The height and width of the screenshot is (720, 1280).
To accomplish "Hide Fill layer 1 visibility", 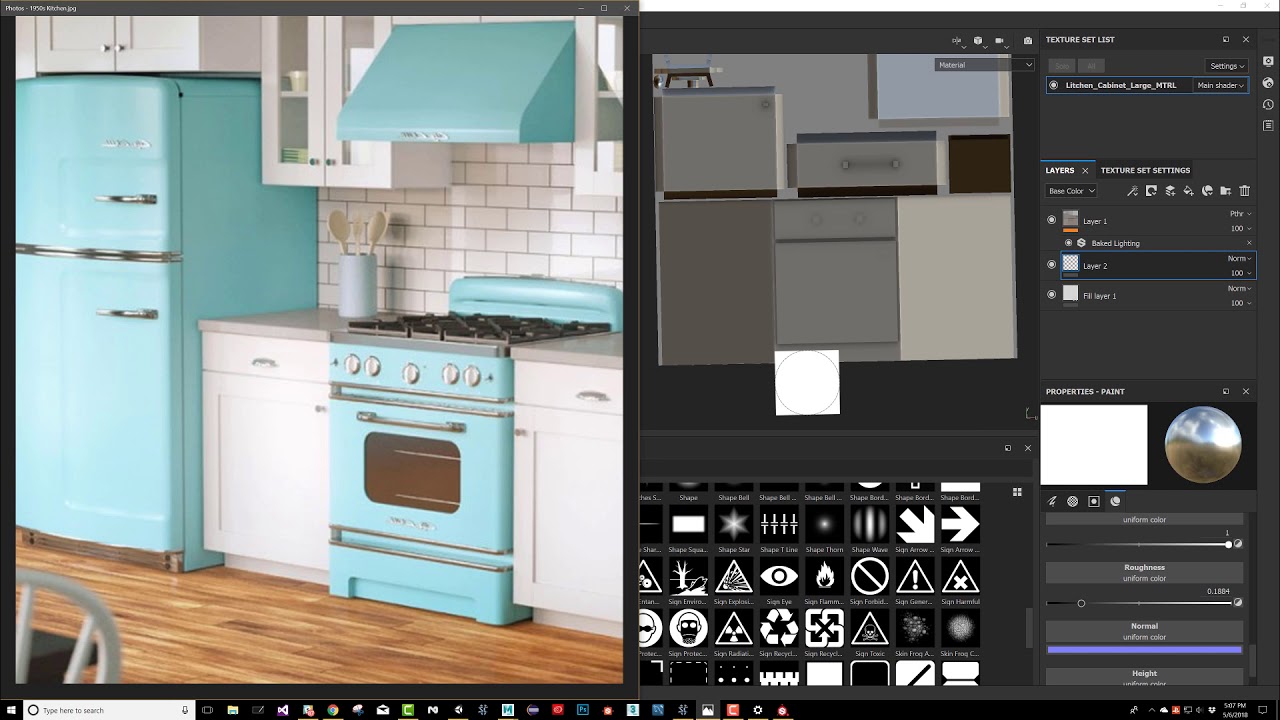I will [x=1051, y=295].
